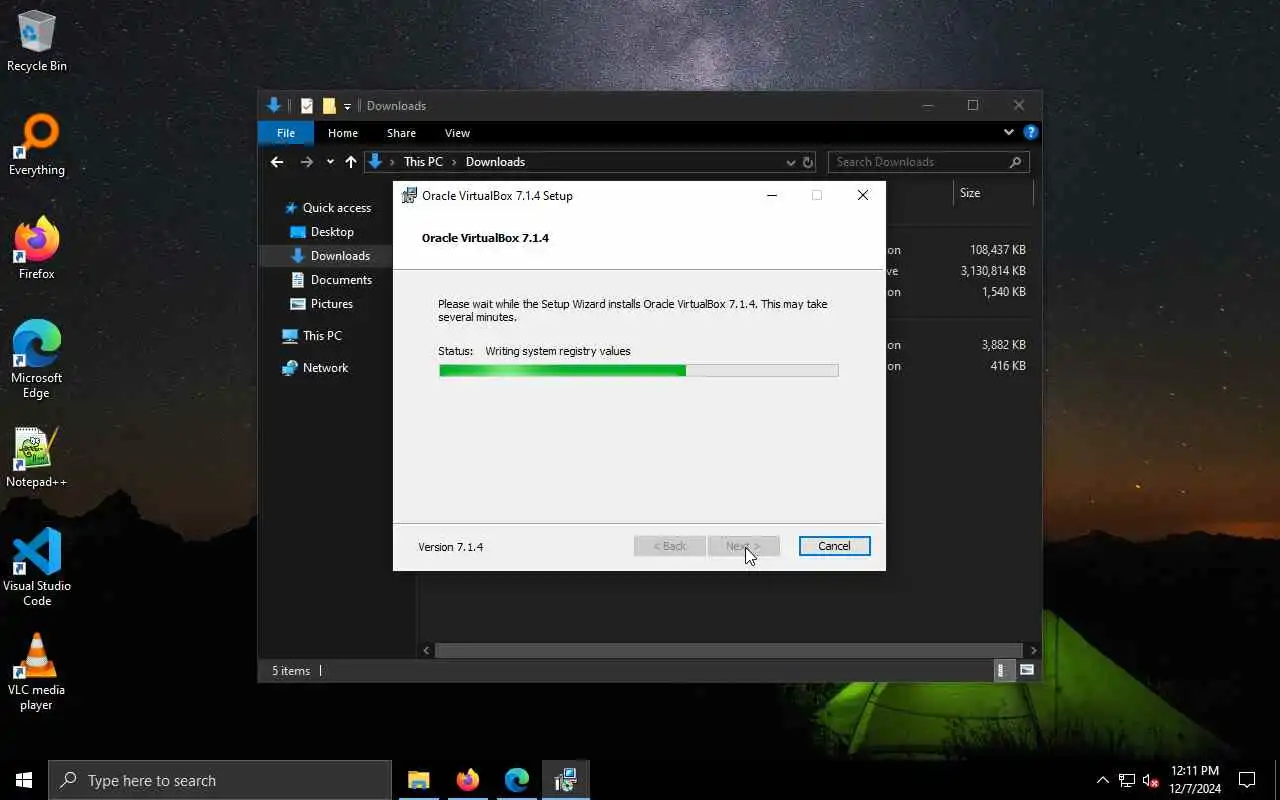The image size is (1280, 800).
Task: Open the Home ribbon tab in Explorer
Action: pos(343,133)
